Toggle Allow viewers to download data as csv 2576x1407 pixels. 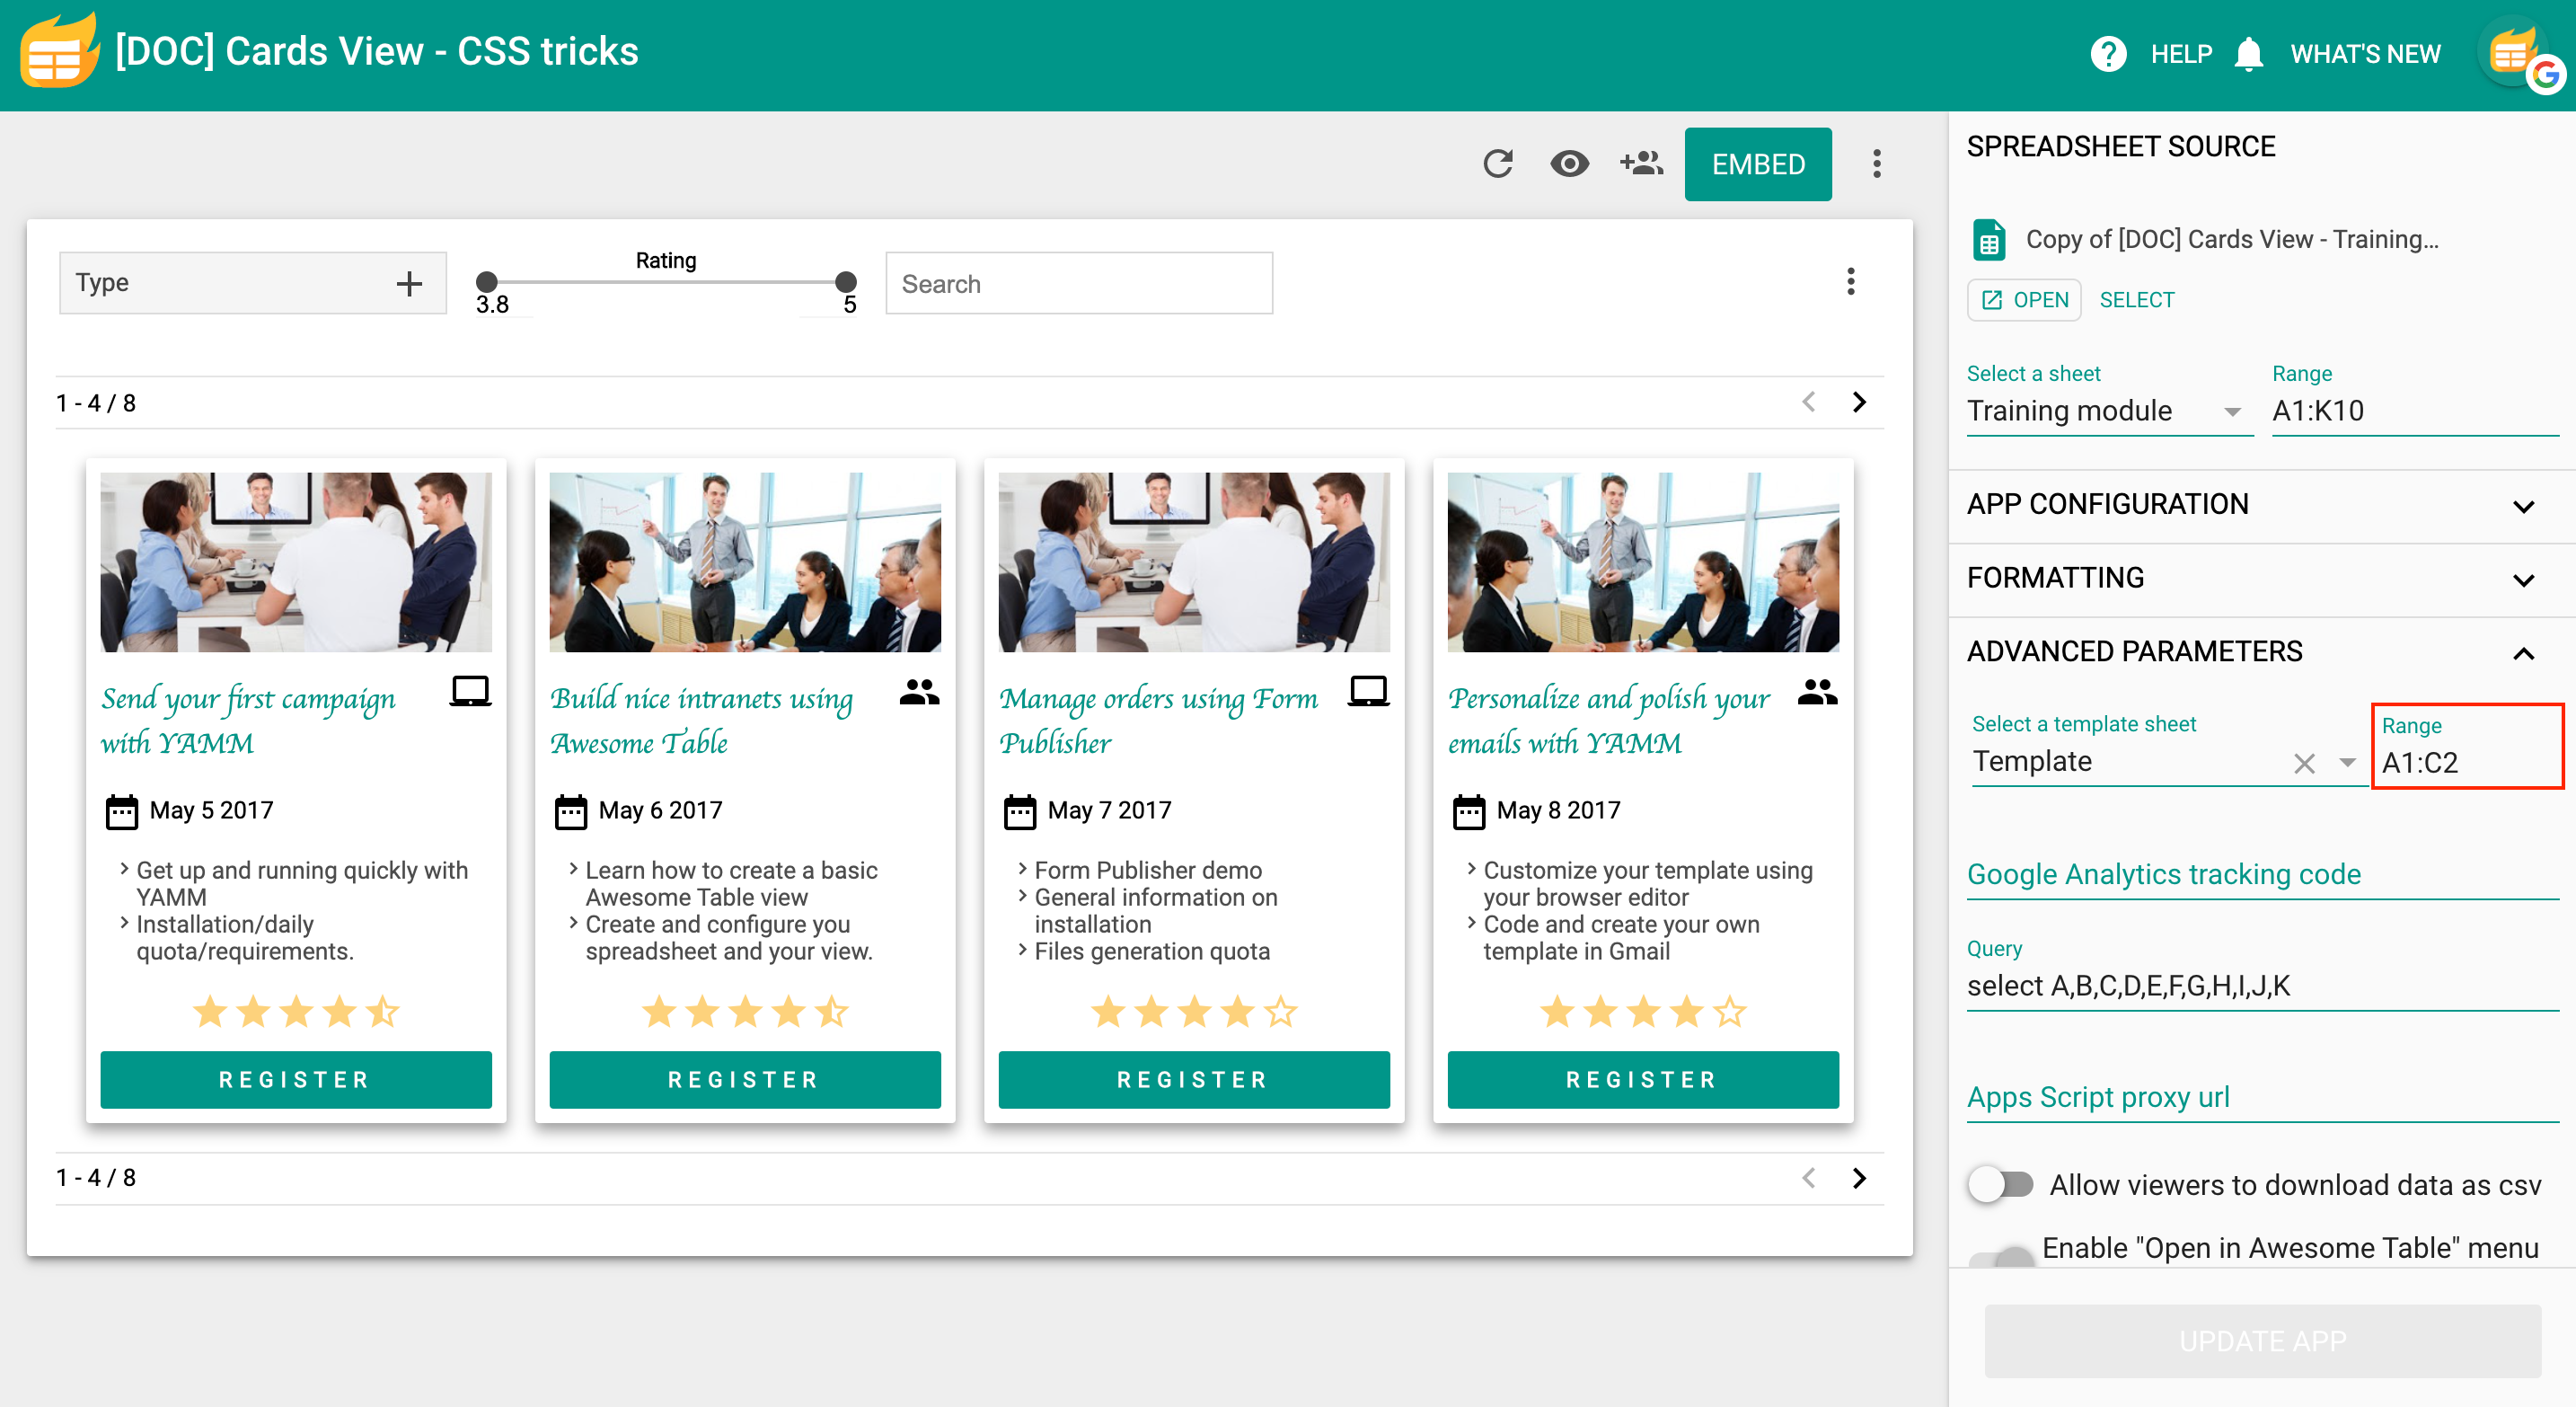click(2000, 1185)
